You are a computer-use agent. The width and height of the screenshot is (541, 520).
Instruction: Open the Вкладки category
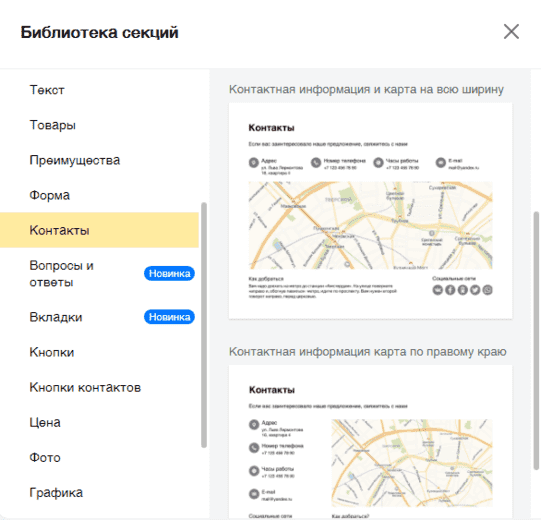(56, 317)
